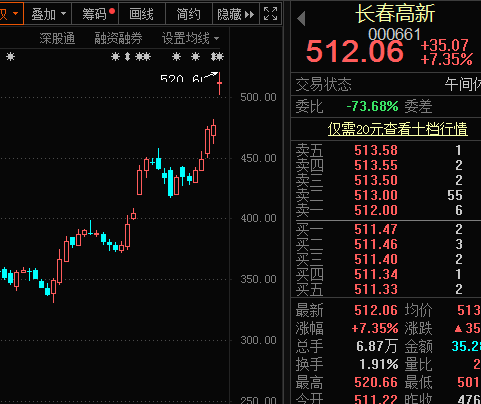Open the 融资融券 label
The height and width of the screenshot is (404, 481).
[x=118, y=39]
